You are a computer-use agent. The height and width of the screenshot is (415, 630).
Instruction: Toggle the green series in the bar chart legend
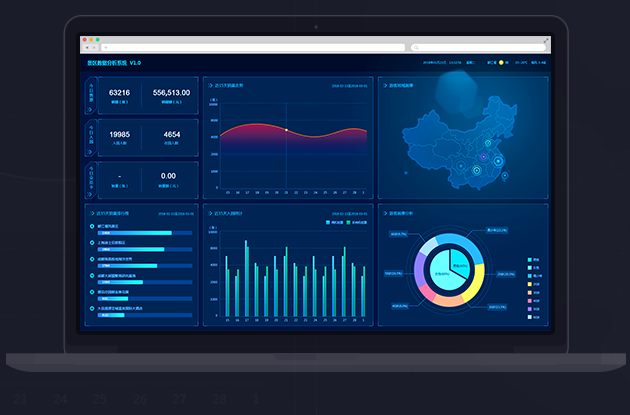click(357, 222)
